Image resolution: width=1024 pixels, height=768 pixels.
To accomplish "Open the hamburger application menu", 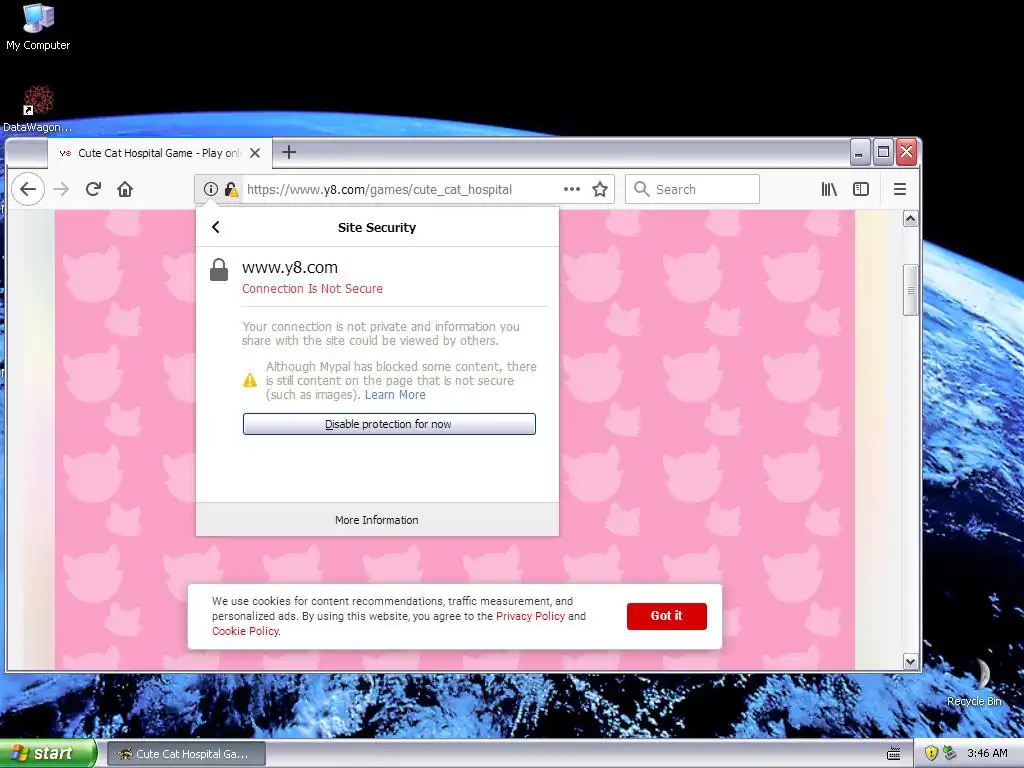I will click(900, 189).
